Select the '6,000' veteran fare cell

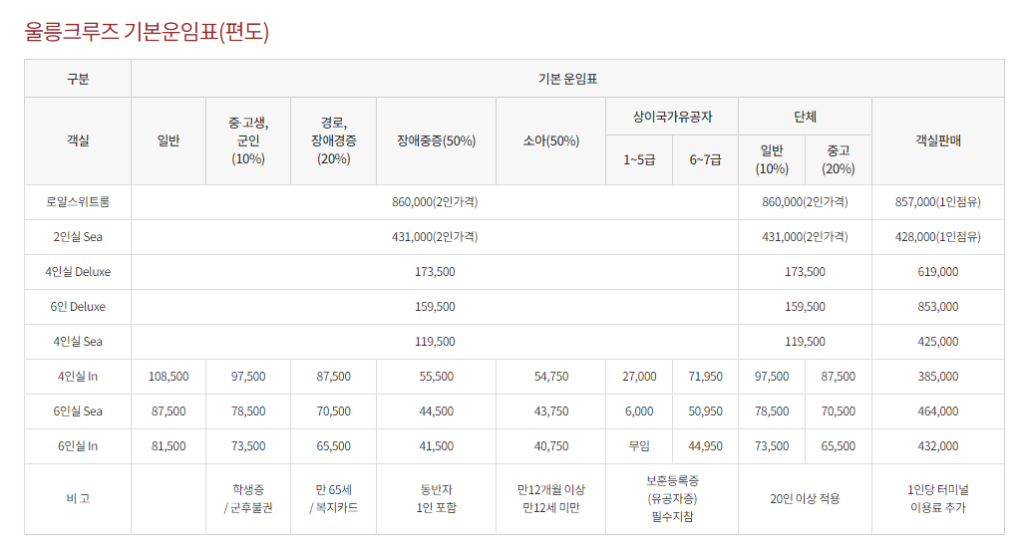pos(639,412)
